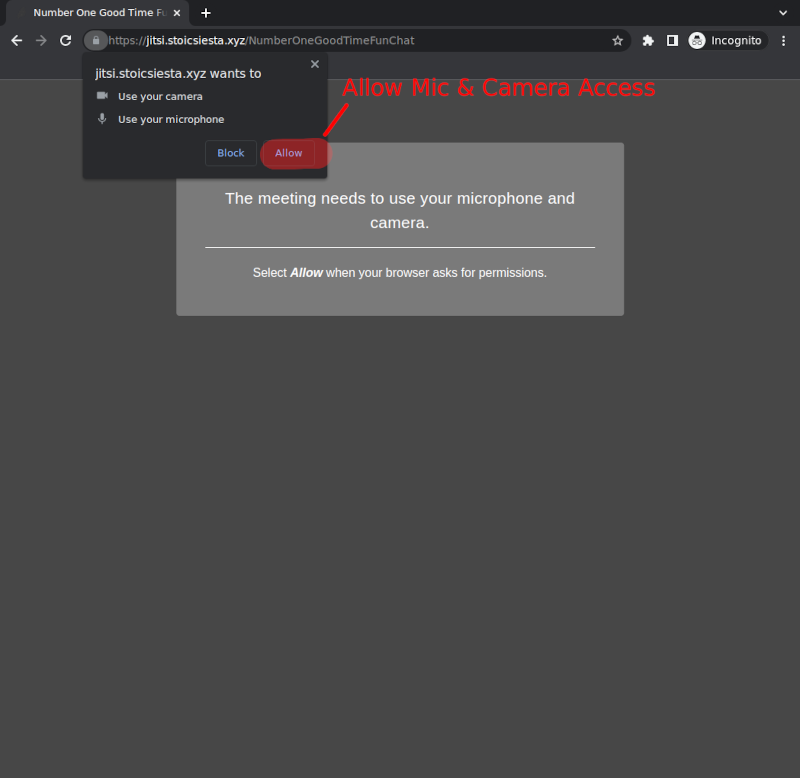This screenshot has width=800, height=778.
Task: Expand the tab search chevron
Action: (783, 13)
